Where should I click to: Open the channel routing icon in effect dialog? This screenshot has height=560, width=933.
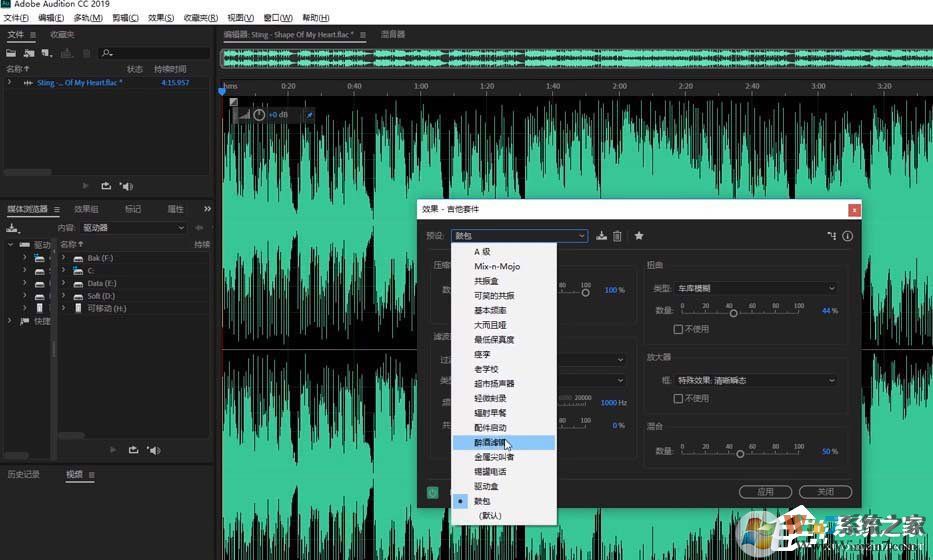831,236
